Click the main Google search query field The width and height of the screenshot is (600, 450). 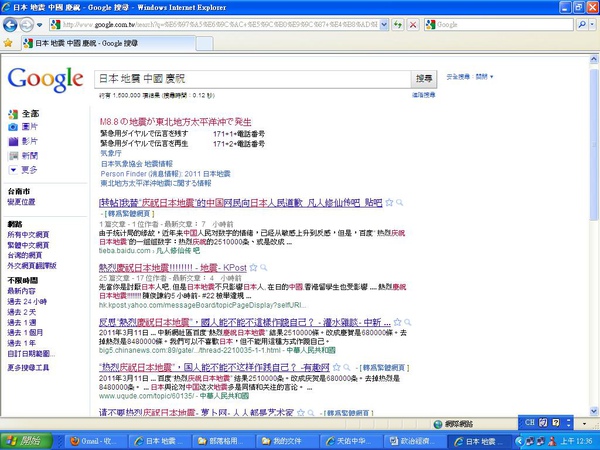click(x=253, y=79)
